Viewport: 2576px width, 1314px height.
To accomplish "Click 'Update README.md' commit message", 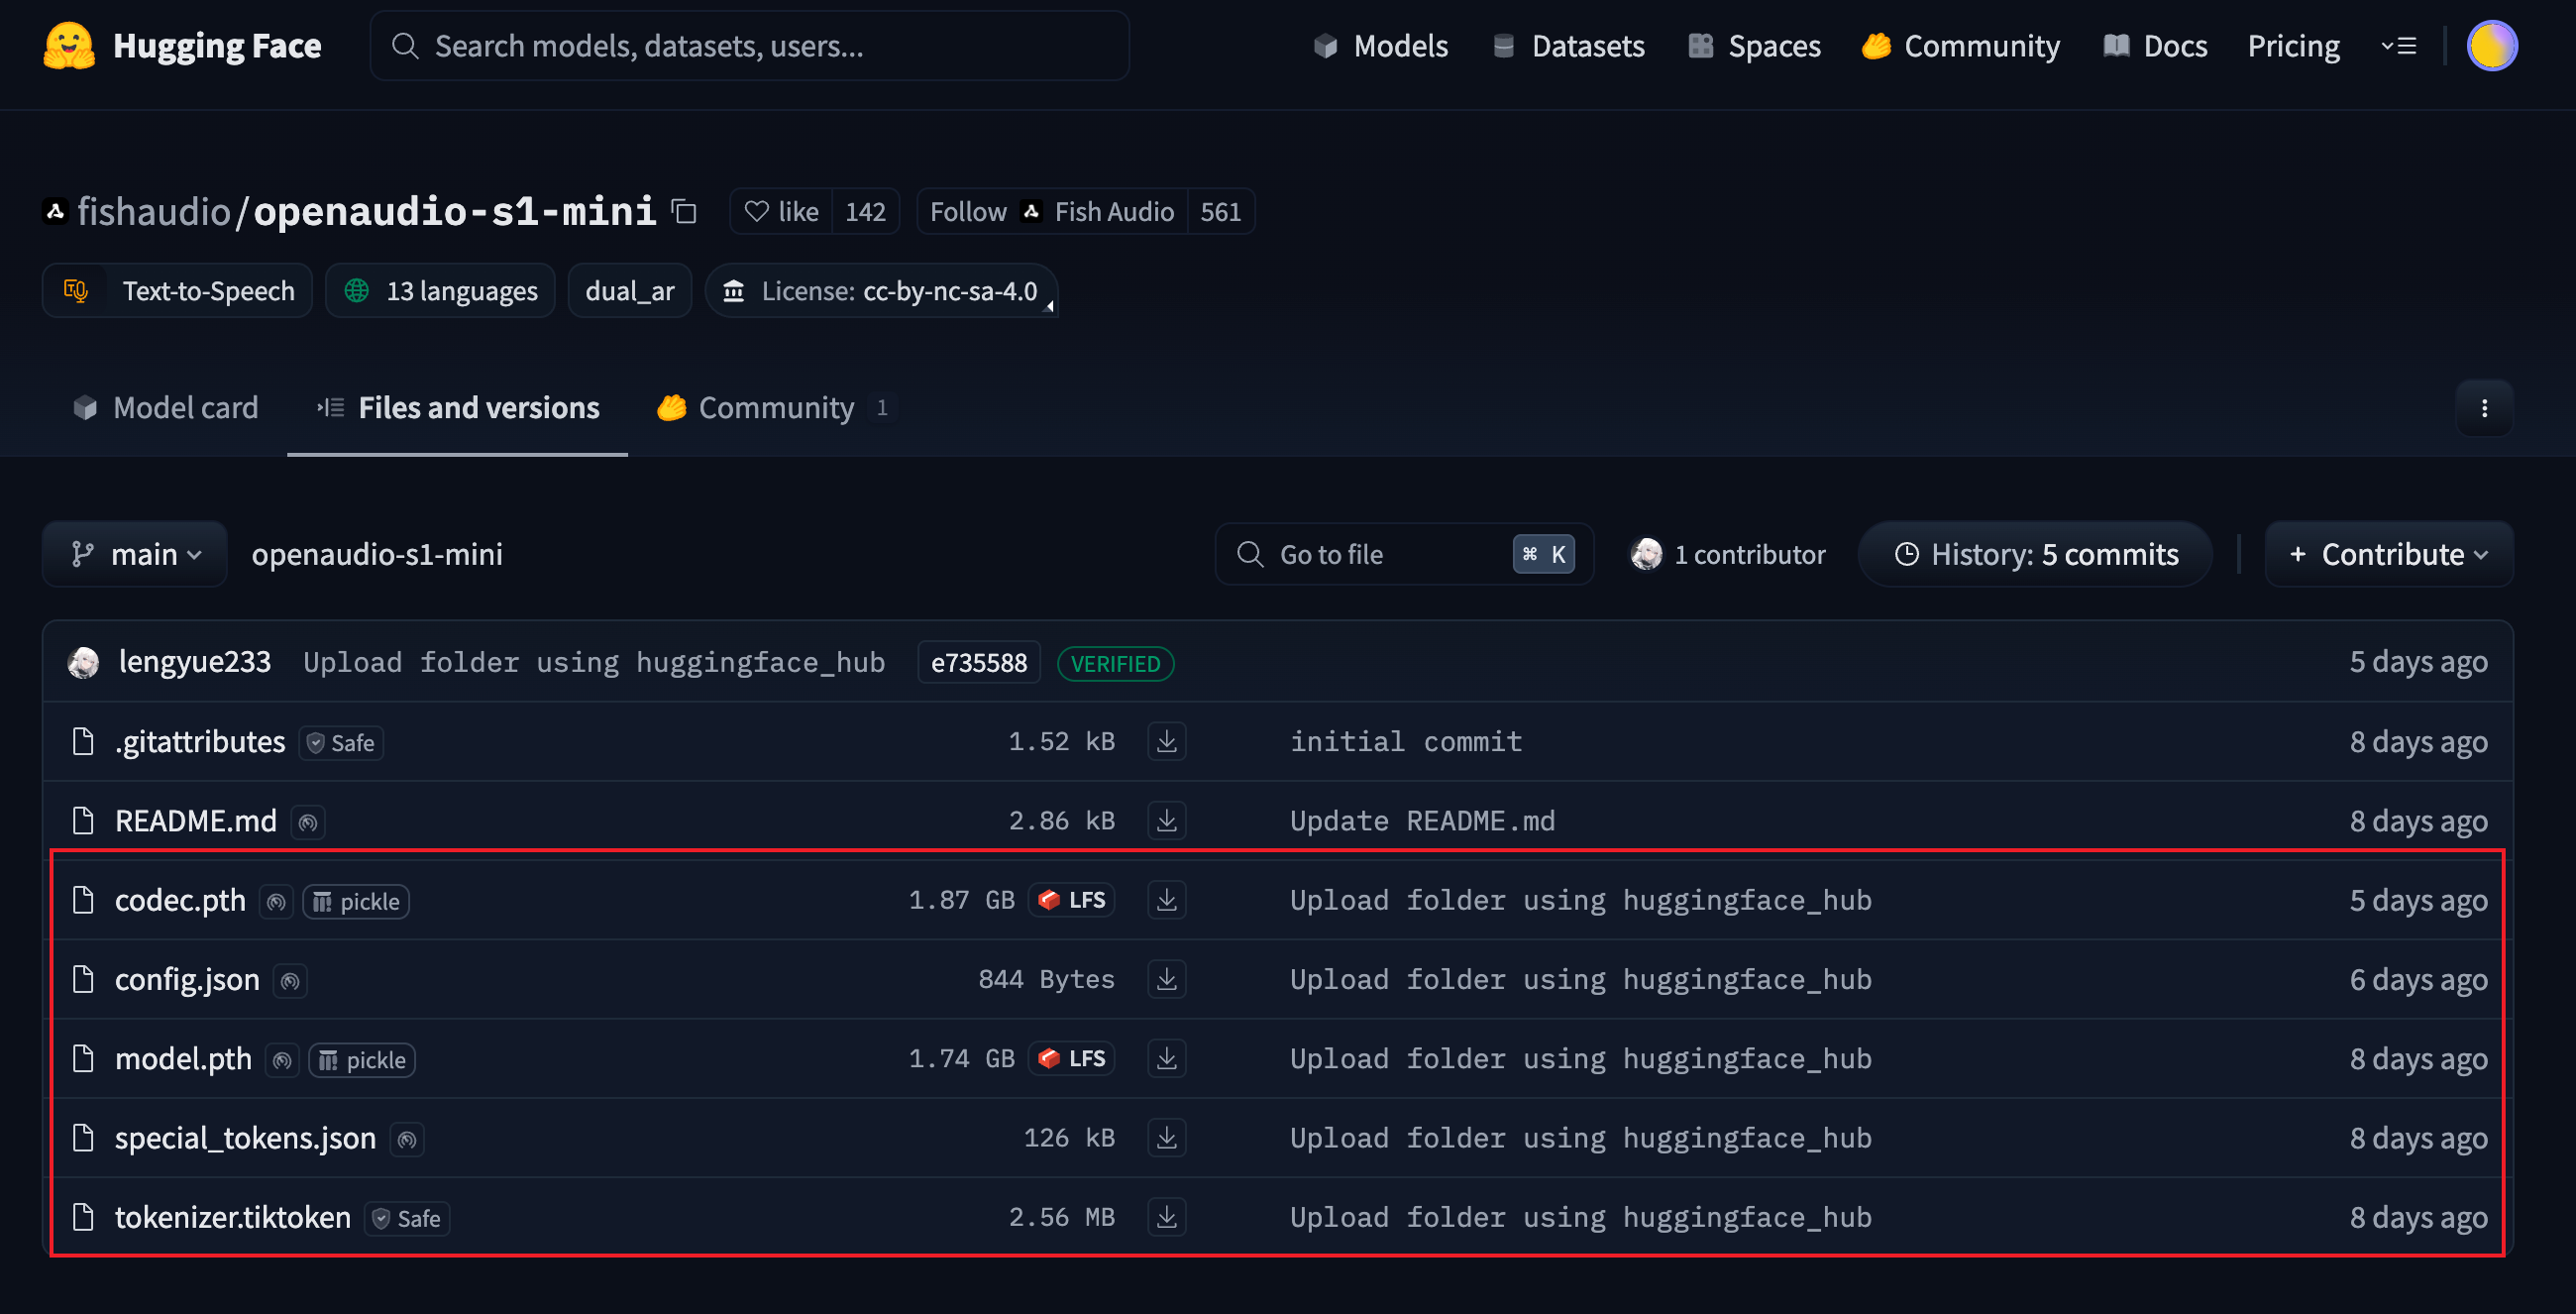I will pyautogui.click(x=1422, y=821).
